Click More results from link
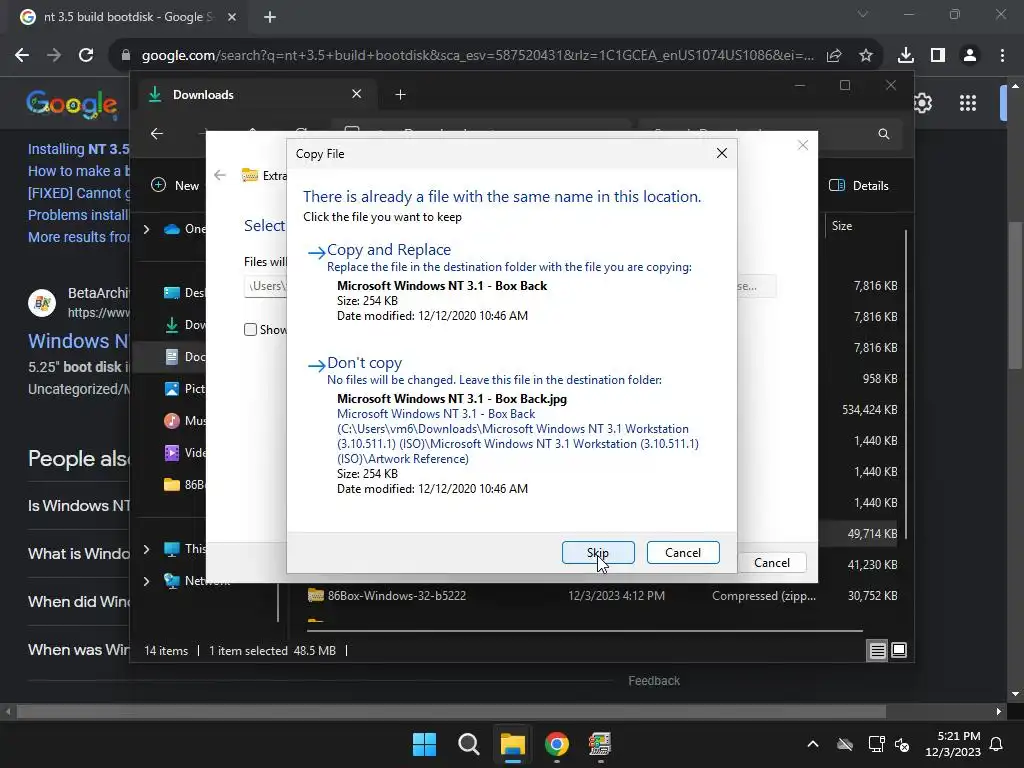Viewport: 1024px width, 768px height. 78,237
